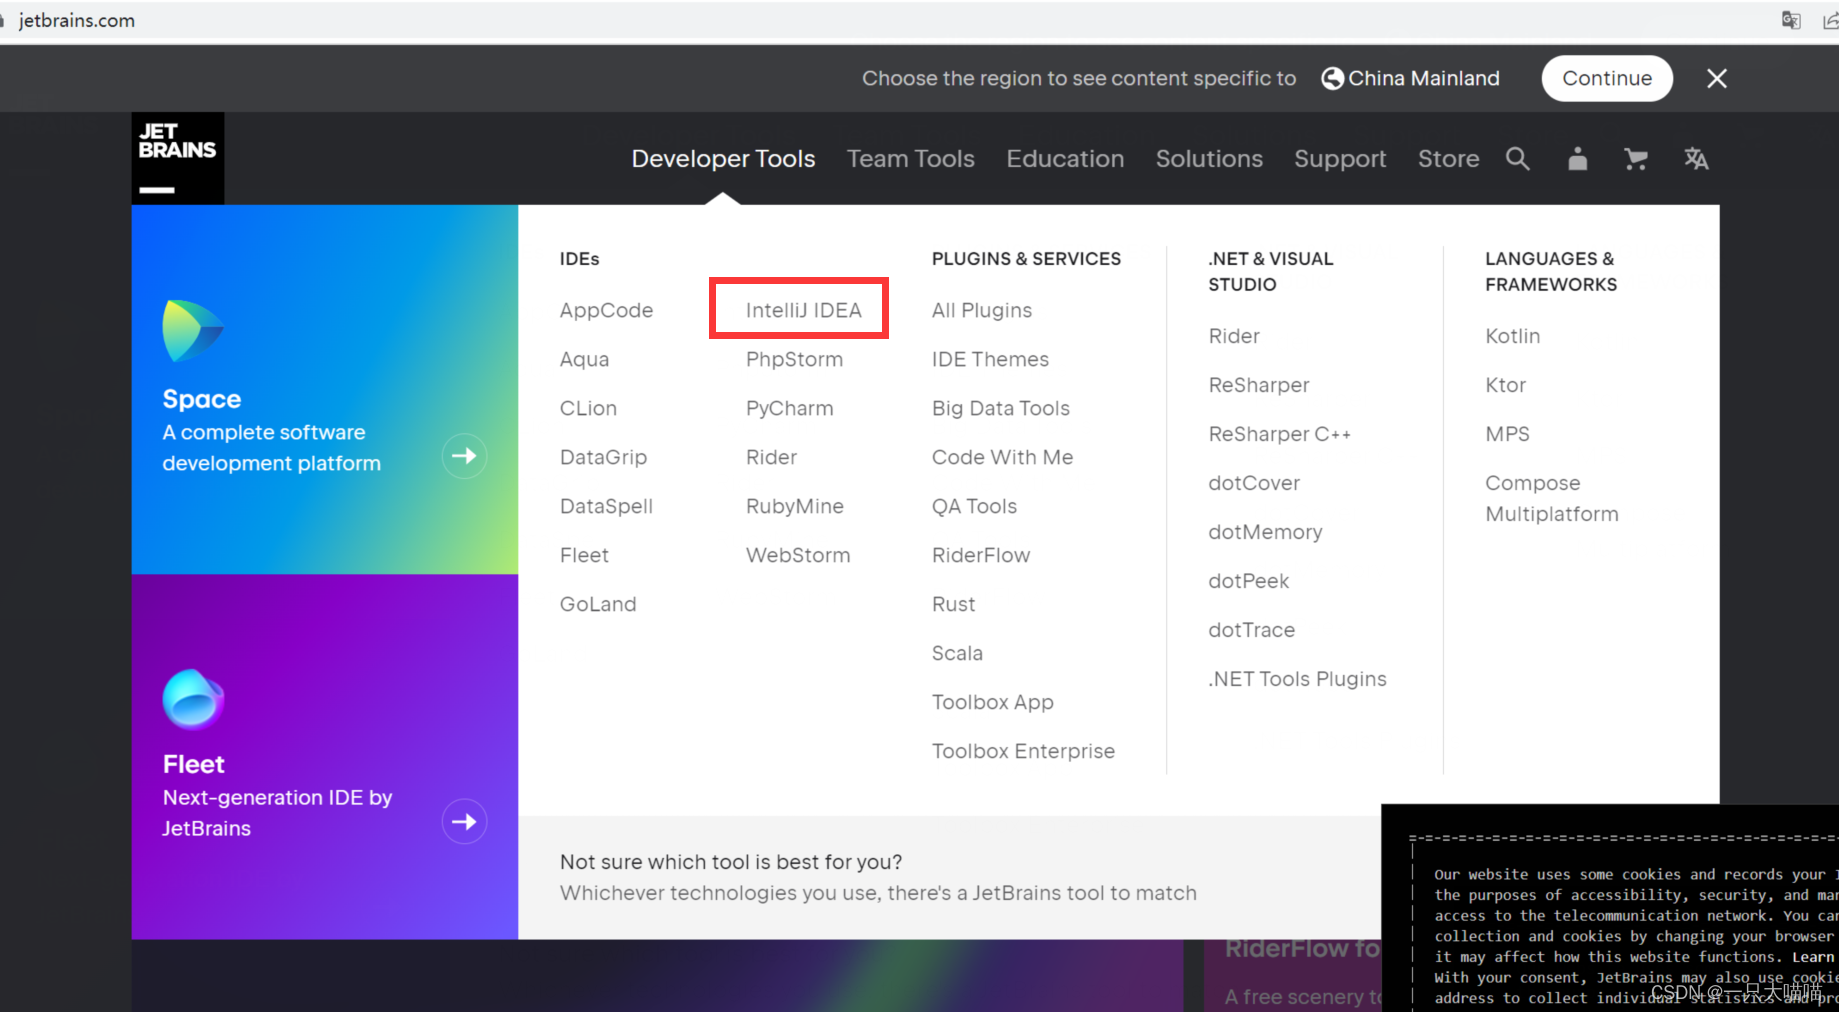Viewport: 1839px width, 1012px height.
Task: Open the DataSpell link
Action: coord(606,506)
